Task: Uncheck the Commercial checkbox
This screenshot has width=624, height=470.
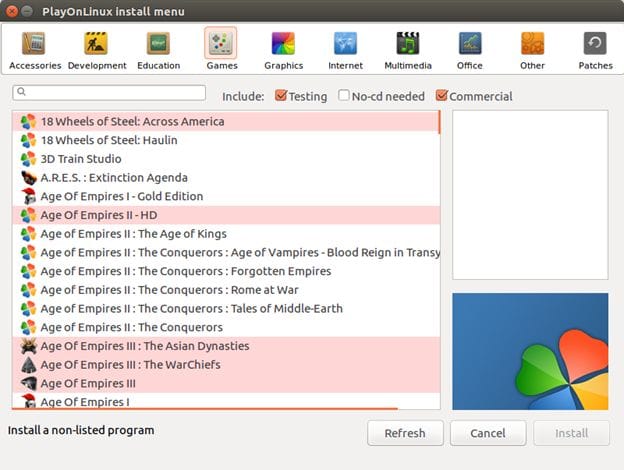Action: click(441, 96)
